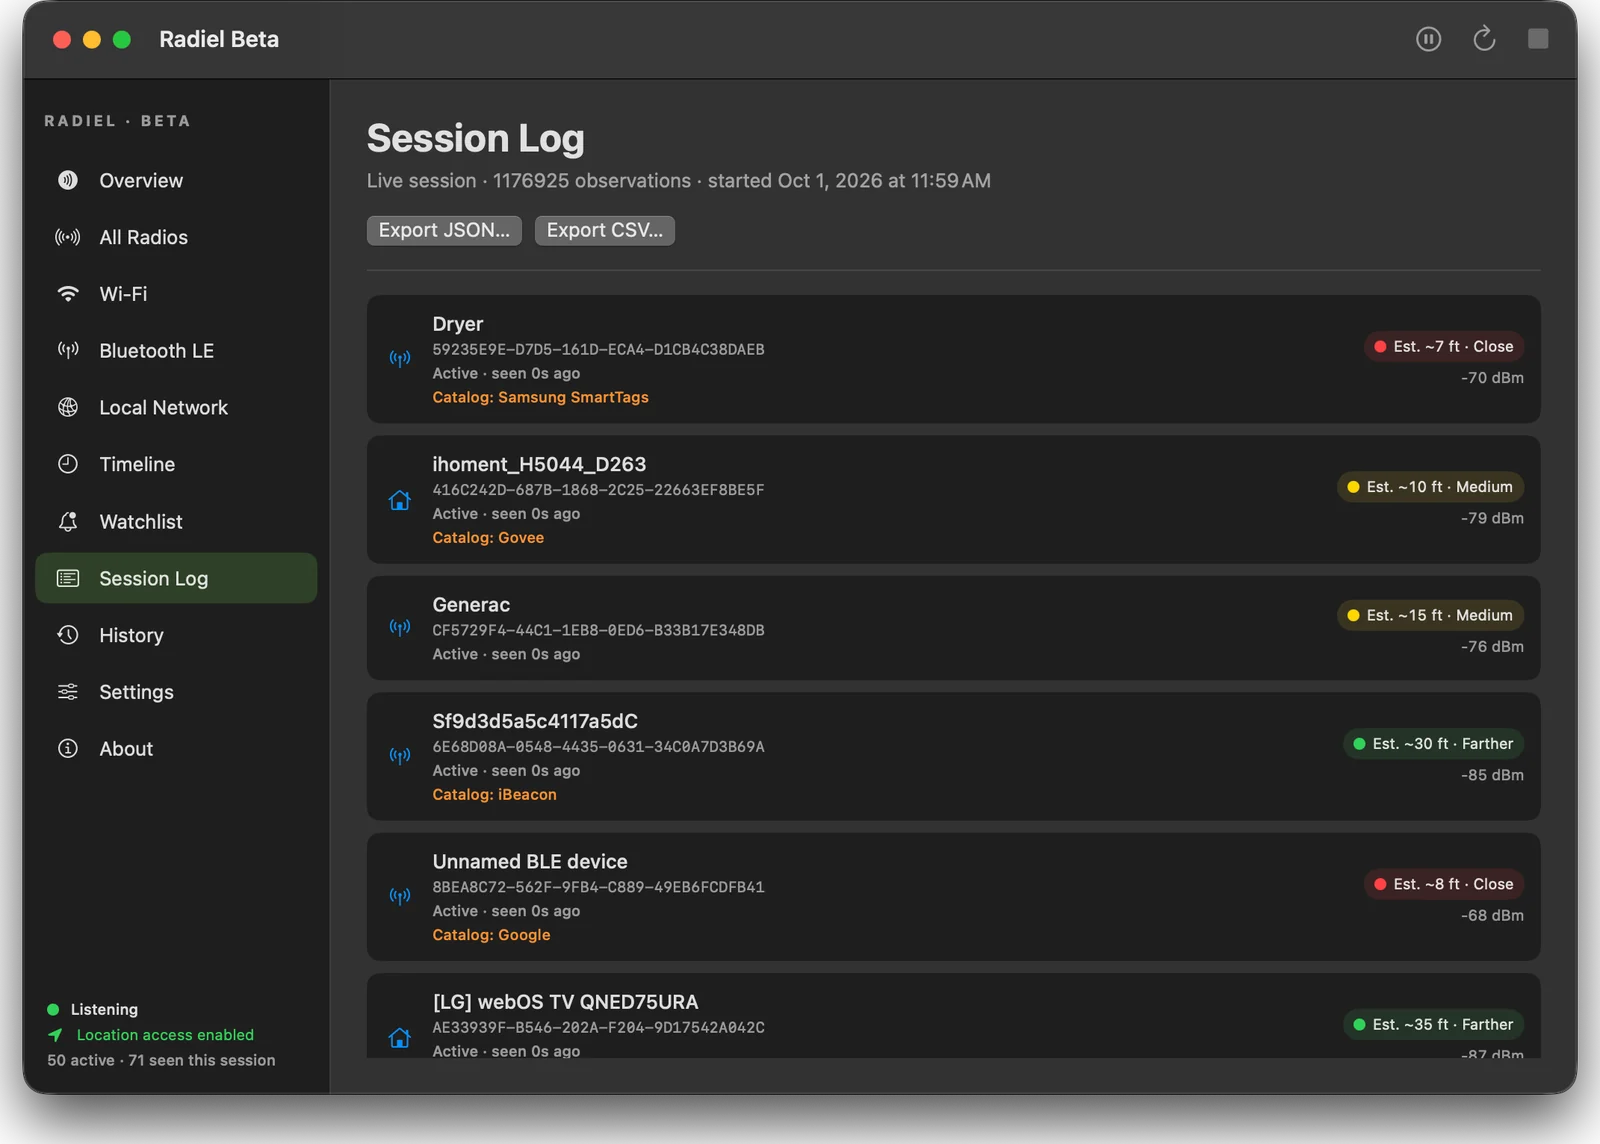Click UUID 59235E9E-D7D5-161D-ECA4-D1CB4C38DAEB
The height and width of the screenshot is (1144, 1600).
(598, 350)
